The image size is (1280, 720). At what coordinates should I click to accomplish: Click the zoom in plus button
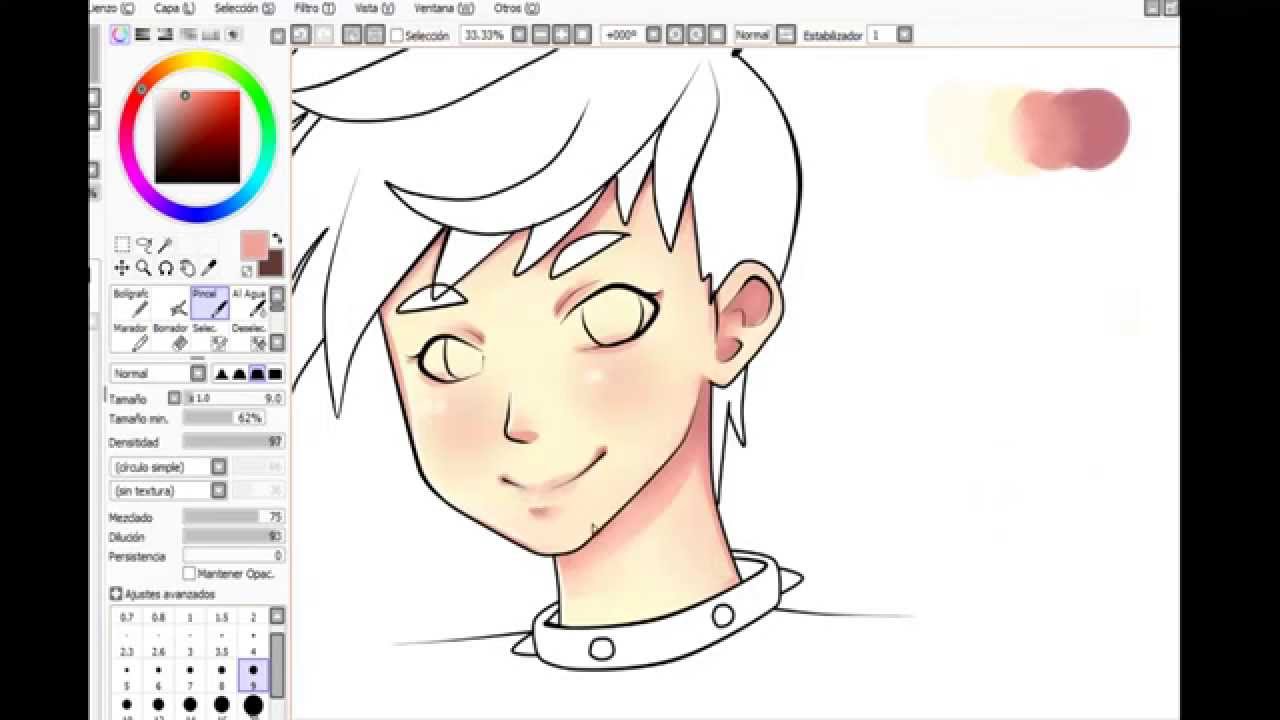click(562, 35)
